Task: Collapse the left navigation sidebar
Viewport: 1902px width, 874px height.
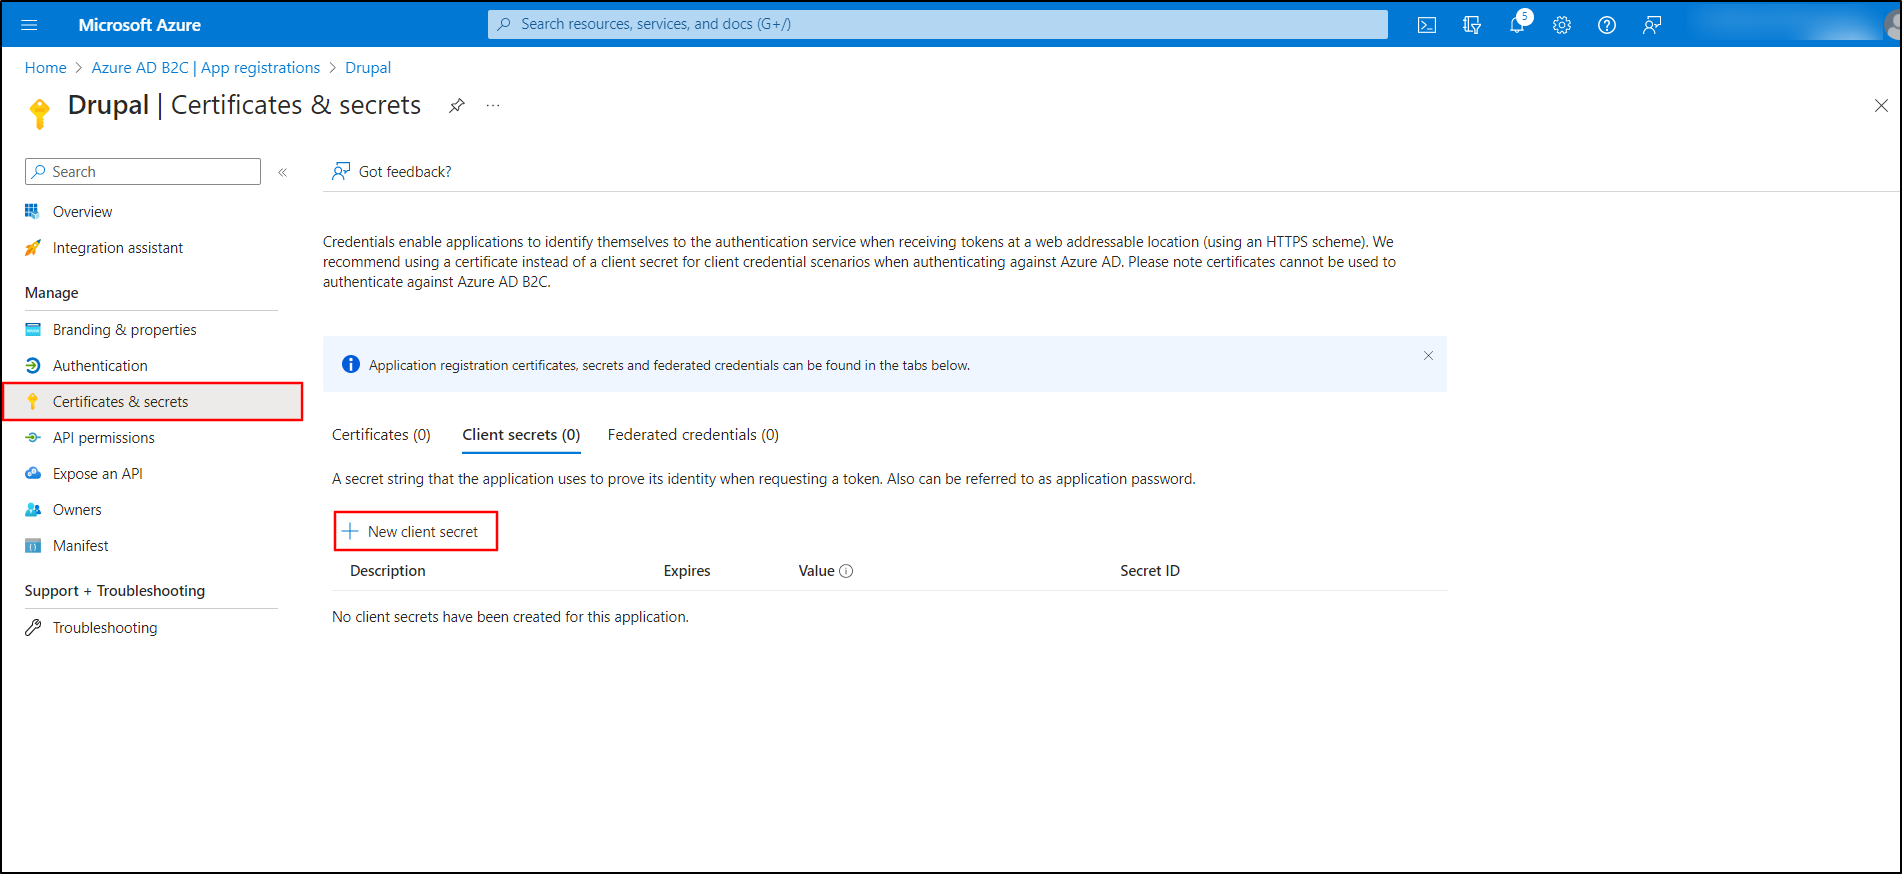Action: (283, 172)
